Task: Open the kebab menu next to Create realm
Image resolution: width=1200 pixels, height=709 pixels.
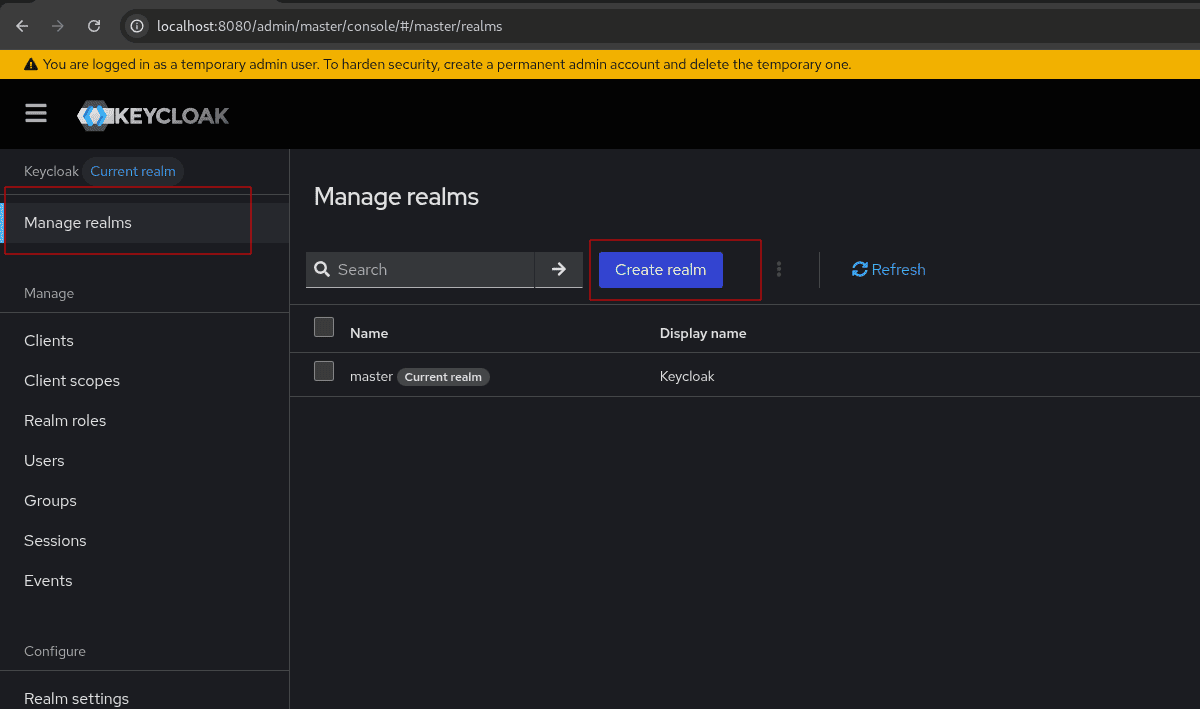Action: tap(779, 269)
